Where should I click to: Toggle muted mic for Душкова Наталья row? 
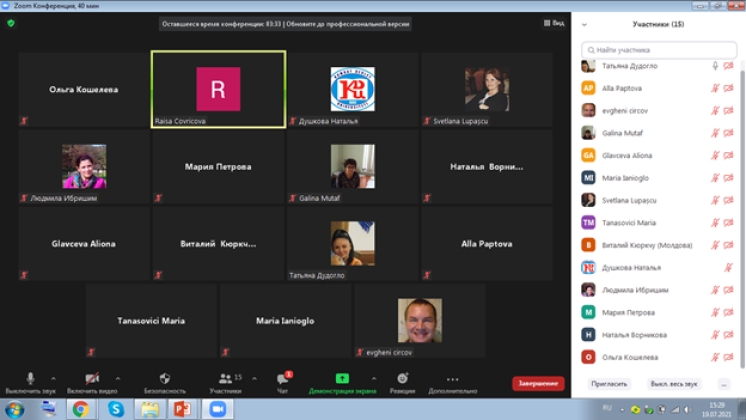click(x=728, y=268)
